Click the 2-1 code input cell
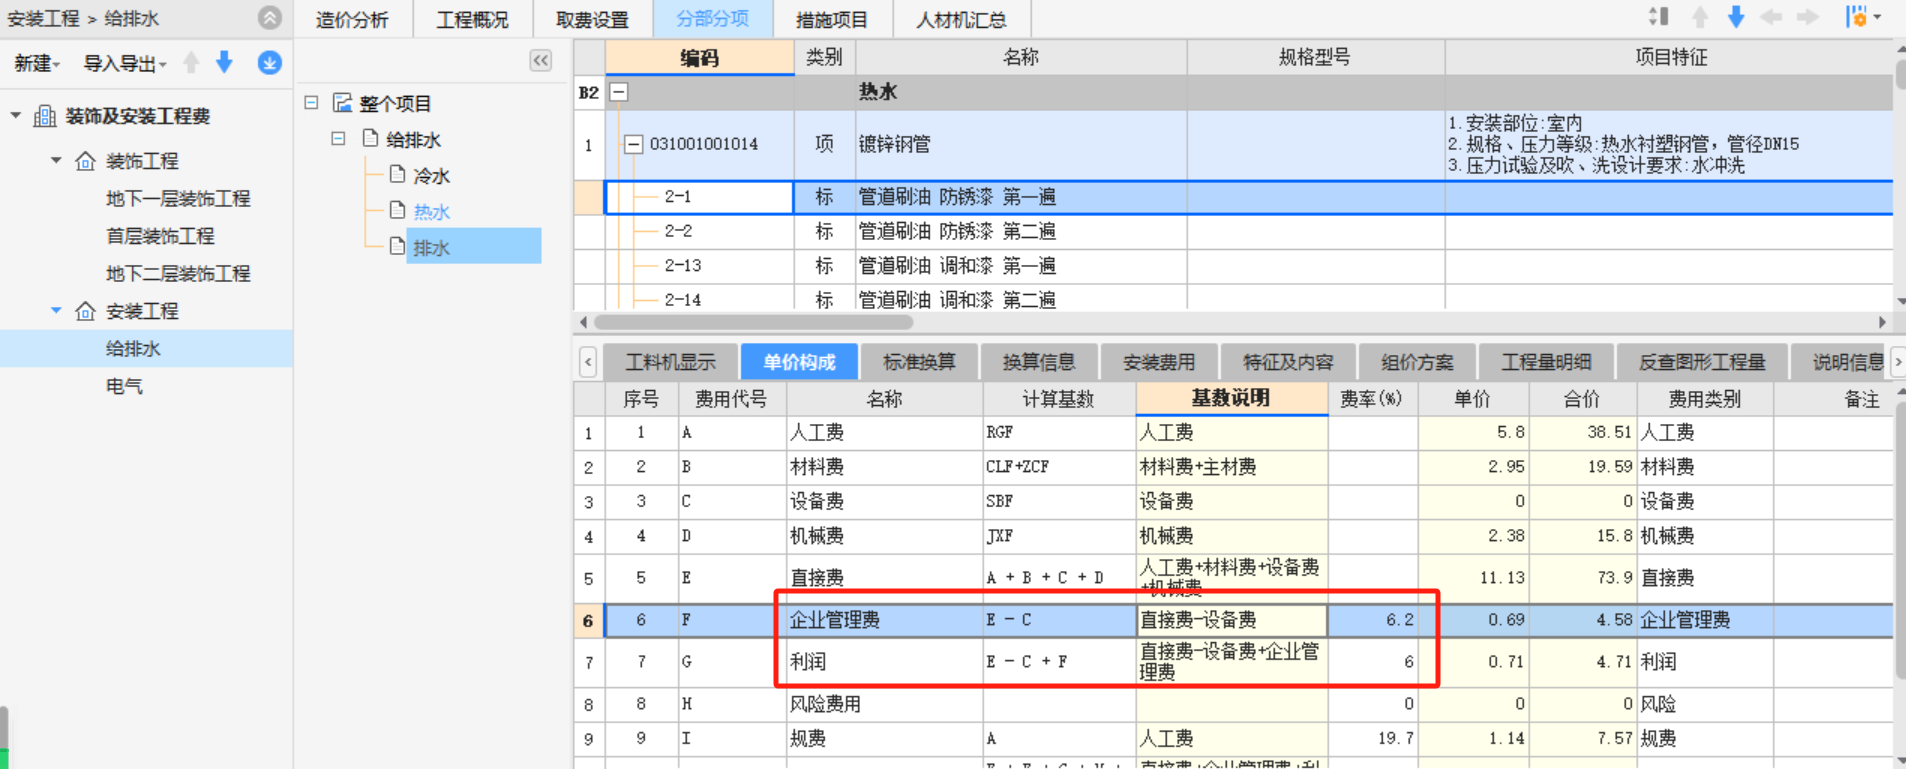Viewport: 1906px width, 769px height. pyautogui.click(x=699, y=197)
